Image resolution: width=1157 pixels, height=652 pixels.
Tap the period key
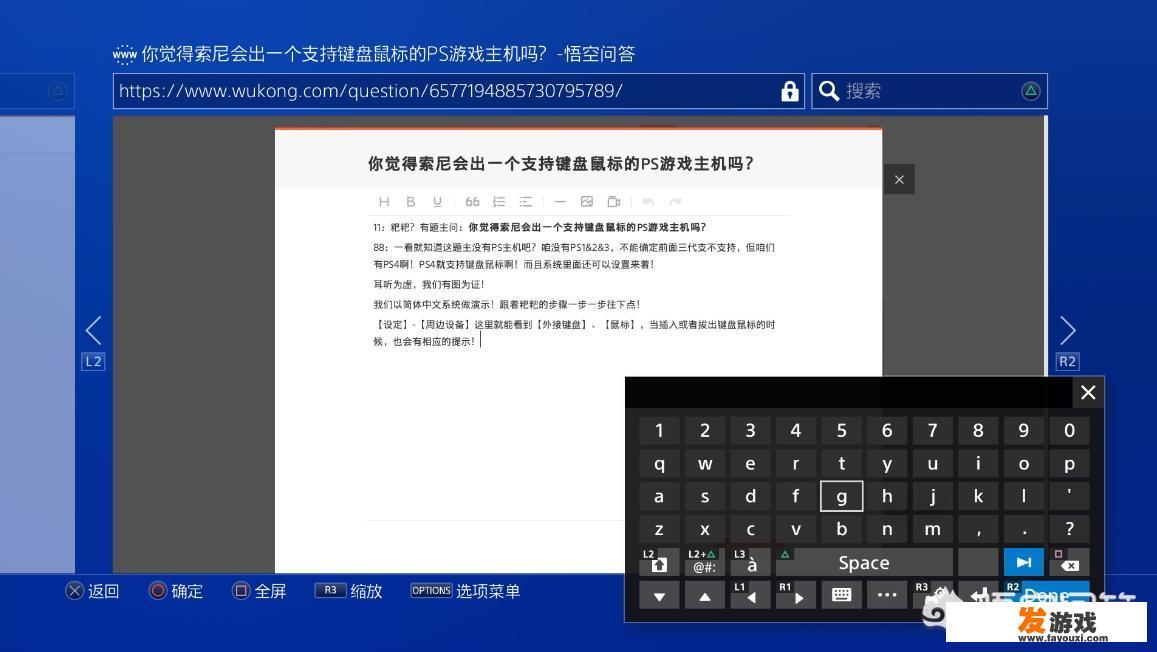tap(1023, 530)
